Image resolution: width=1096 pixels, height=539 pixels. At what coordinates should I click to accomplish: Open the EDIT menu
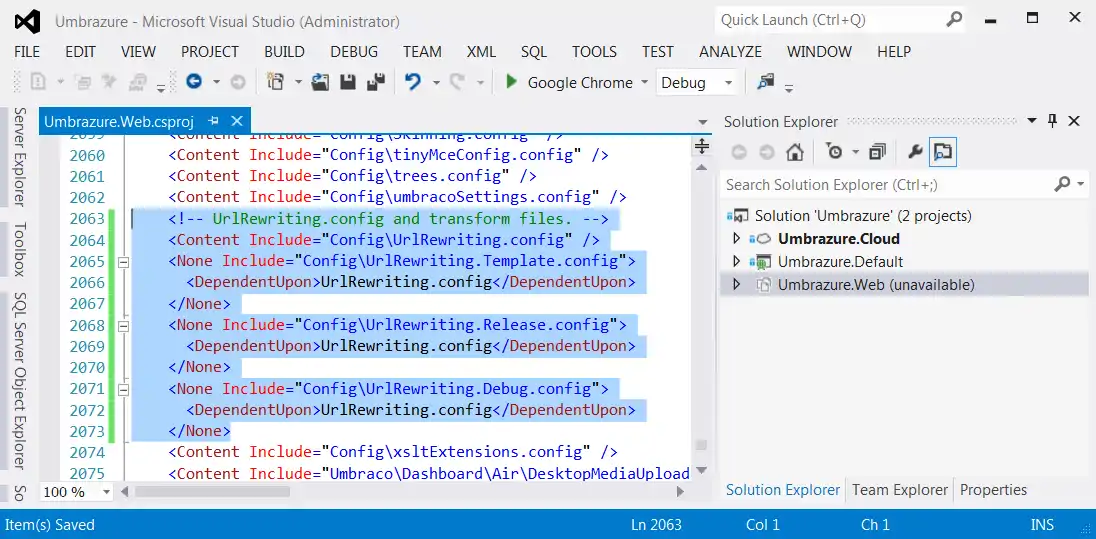pos(80,52)
